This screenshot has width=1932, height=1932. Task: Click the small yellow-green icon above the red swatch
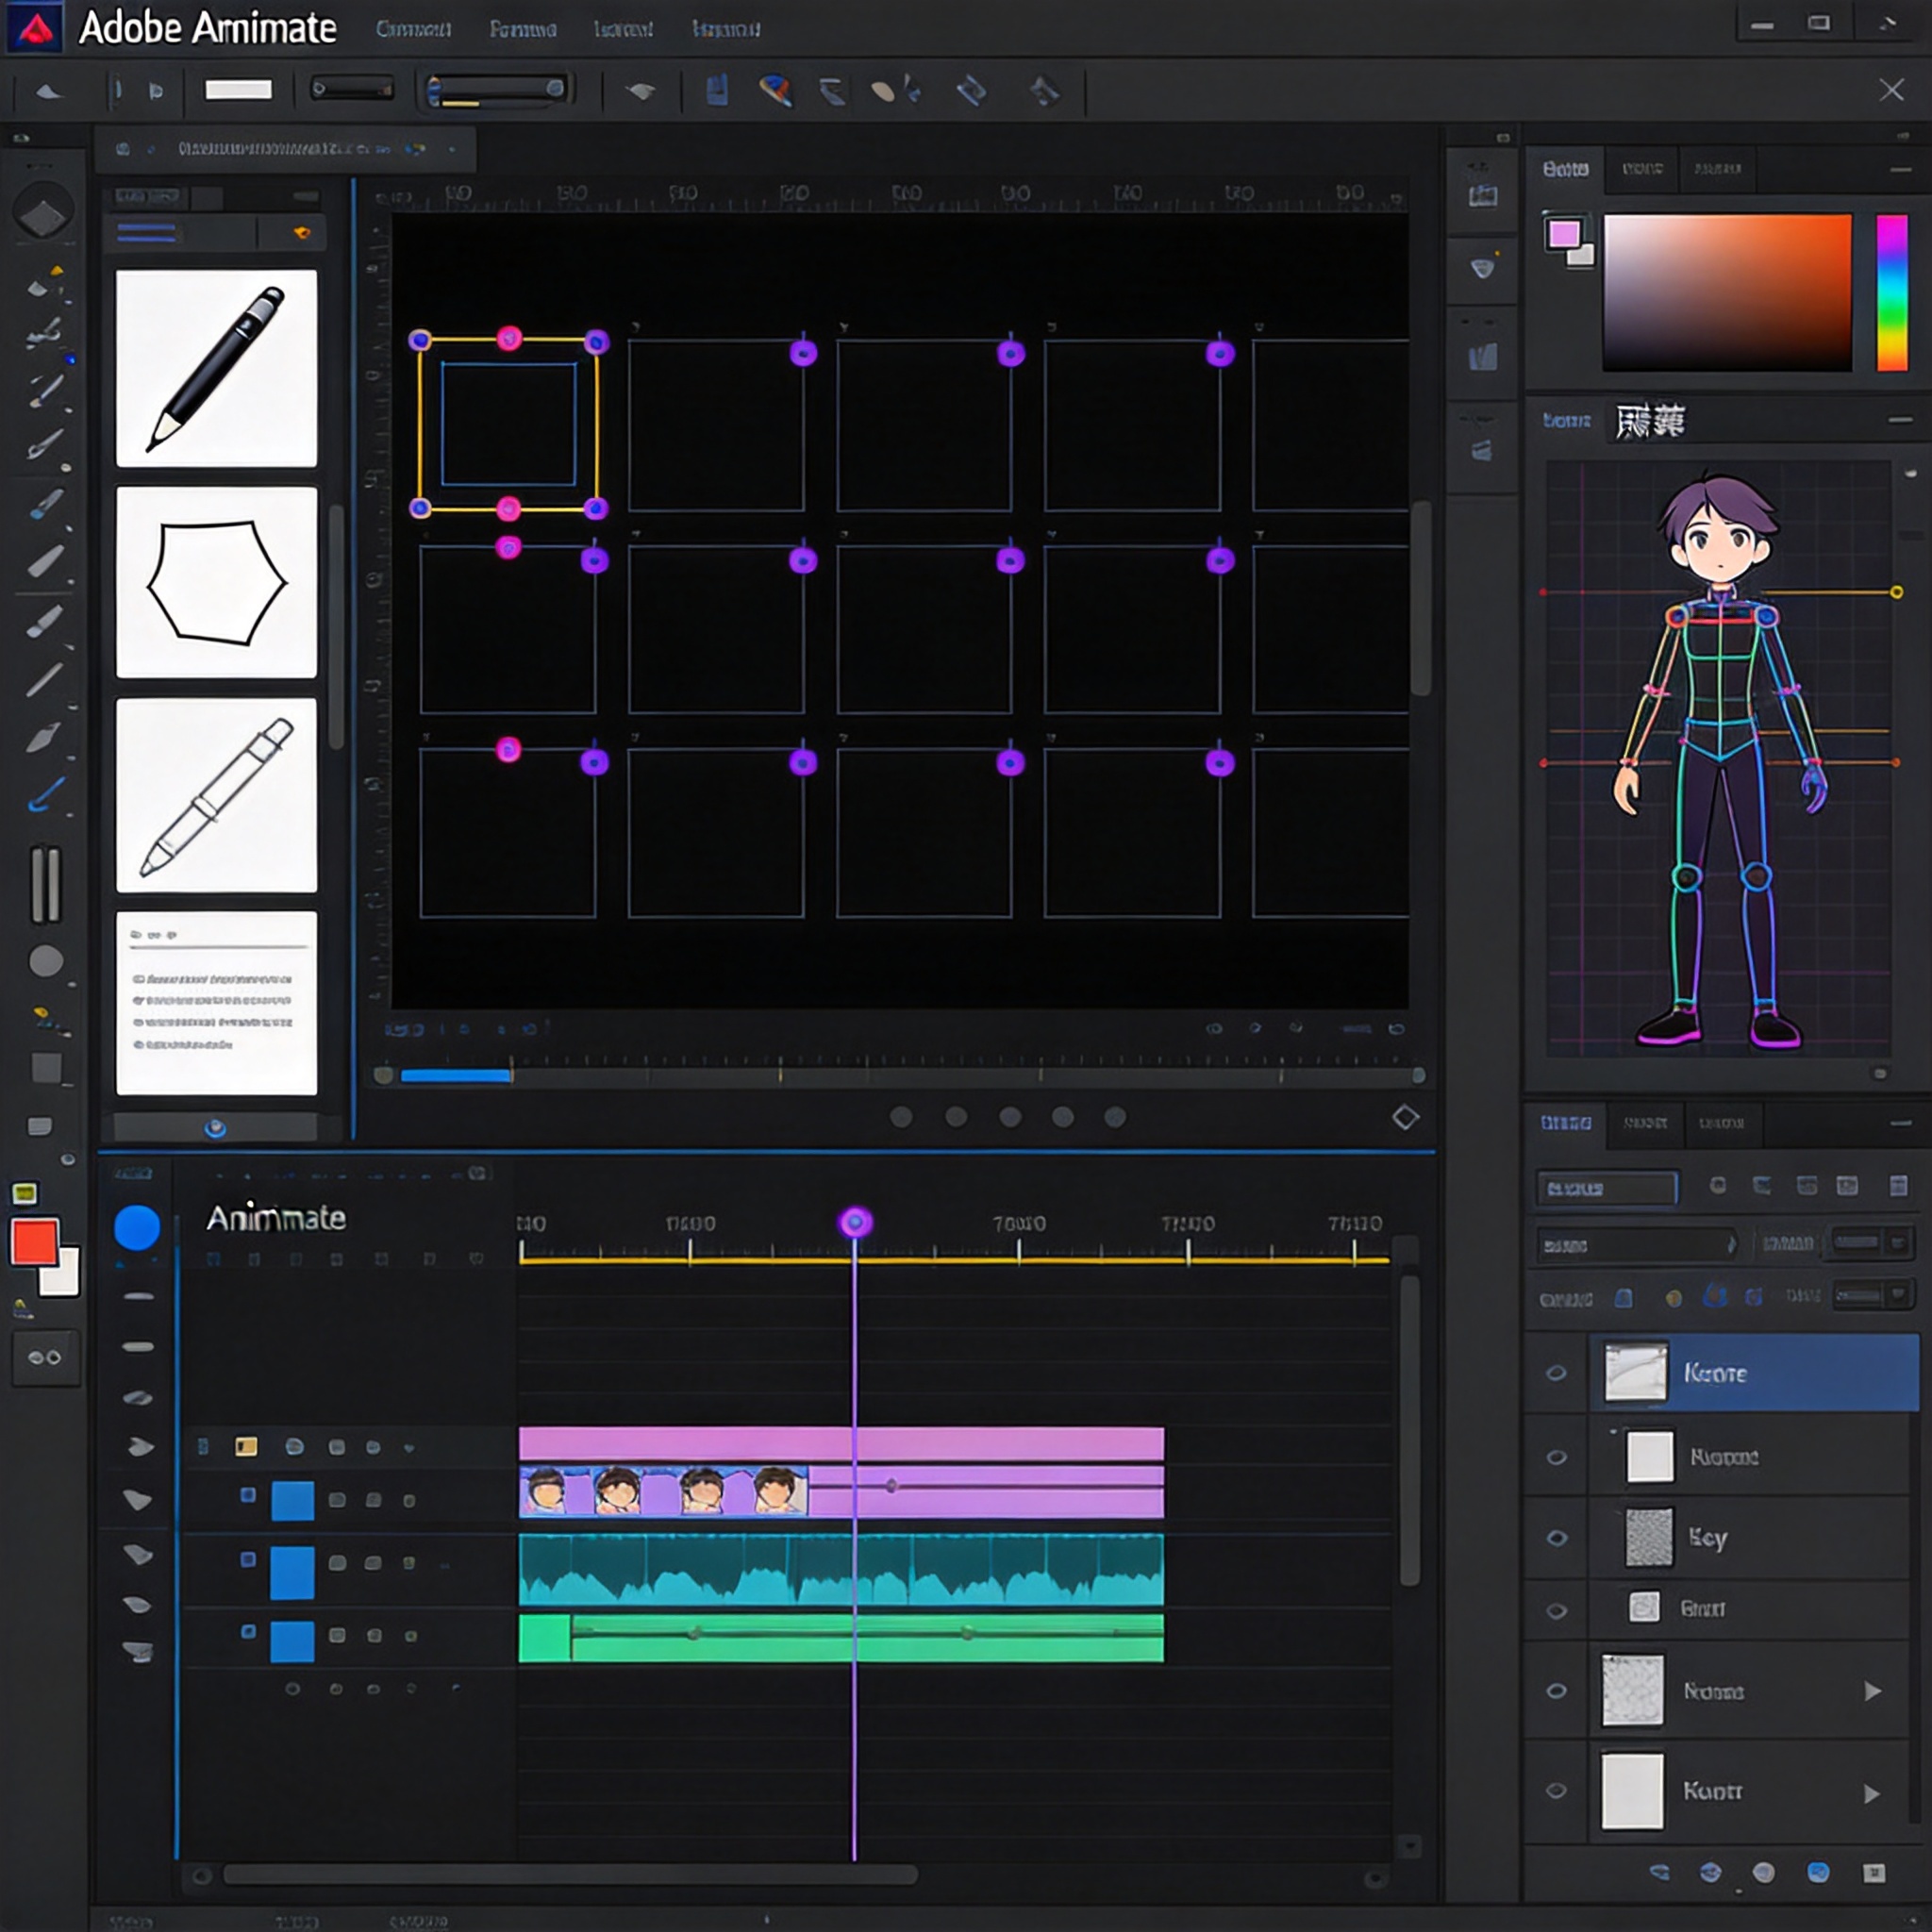point(25,1193)
